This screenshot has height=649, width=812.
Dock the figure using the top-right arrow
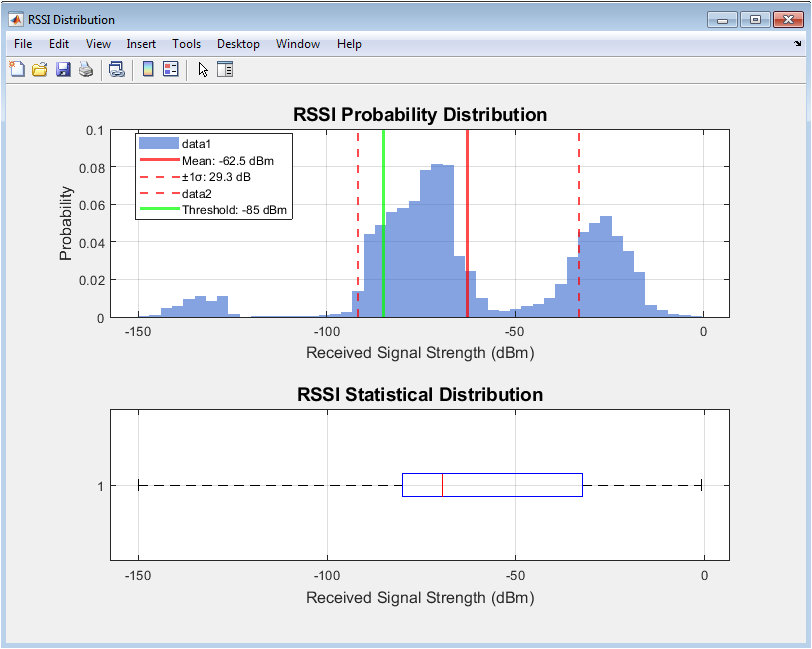(797, 44)
